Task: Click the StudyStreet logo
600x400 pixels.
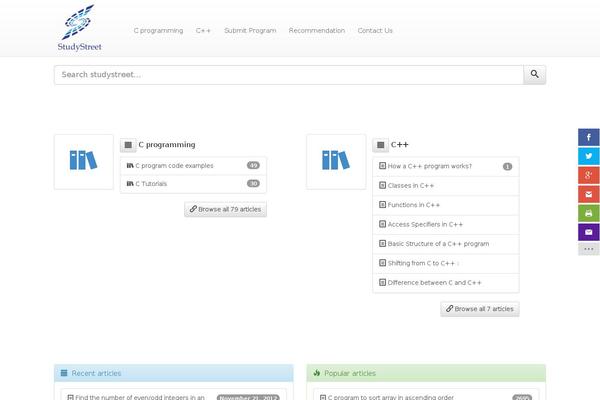Action: click(80, 28)
